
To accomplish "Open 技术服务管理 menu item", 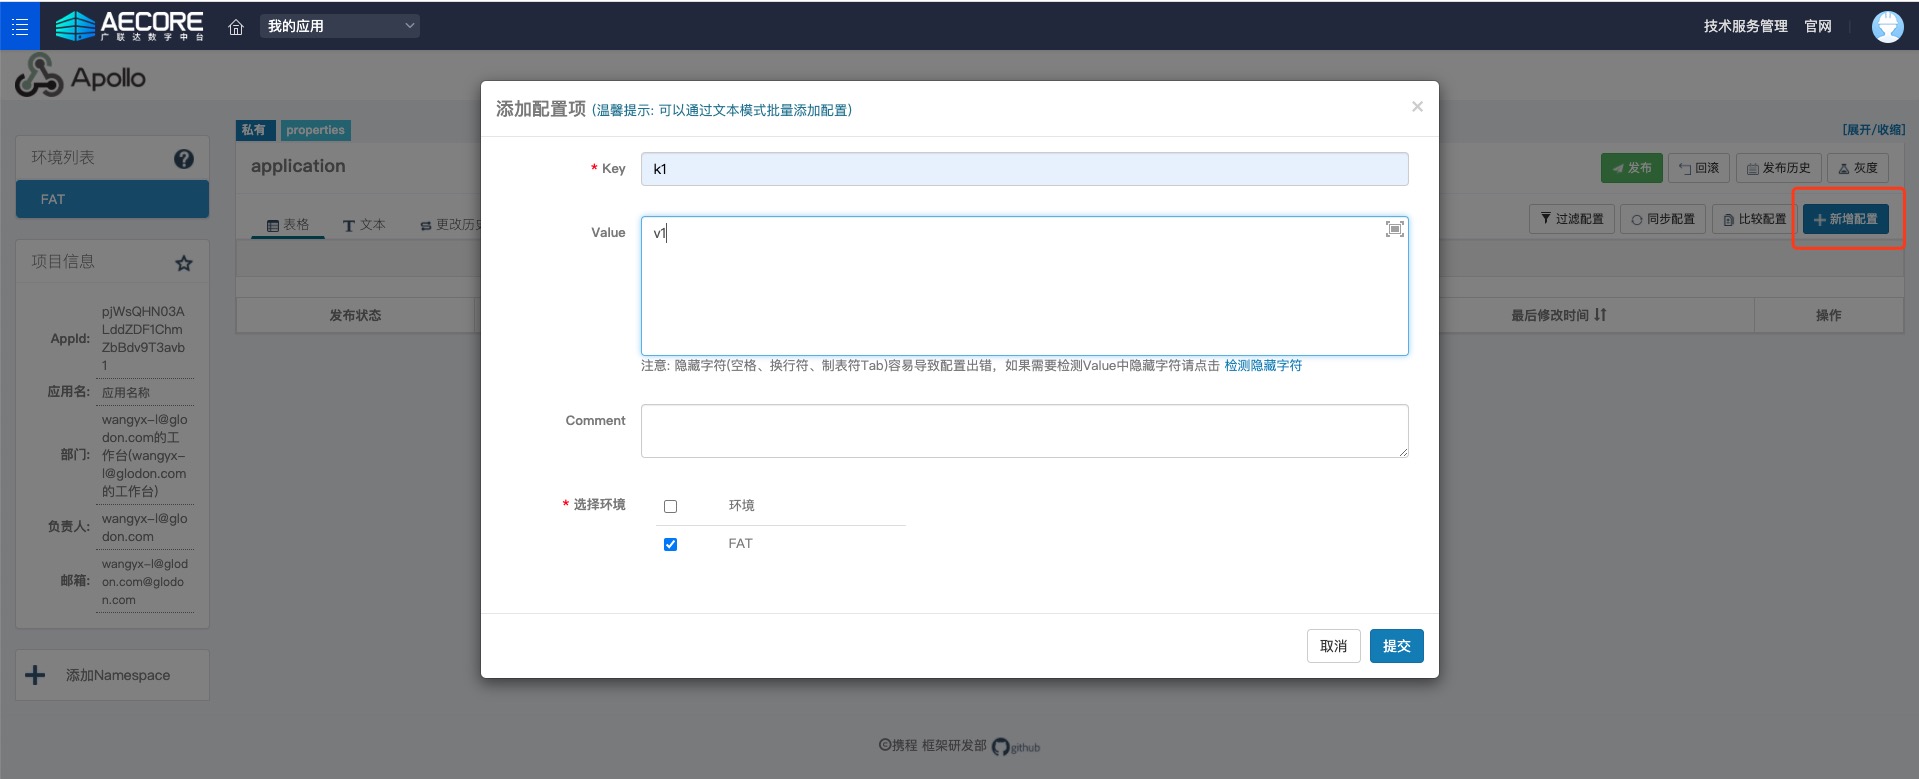I will 1745,26.
